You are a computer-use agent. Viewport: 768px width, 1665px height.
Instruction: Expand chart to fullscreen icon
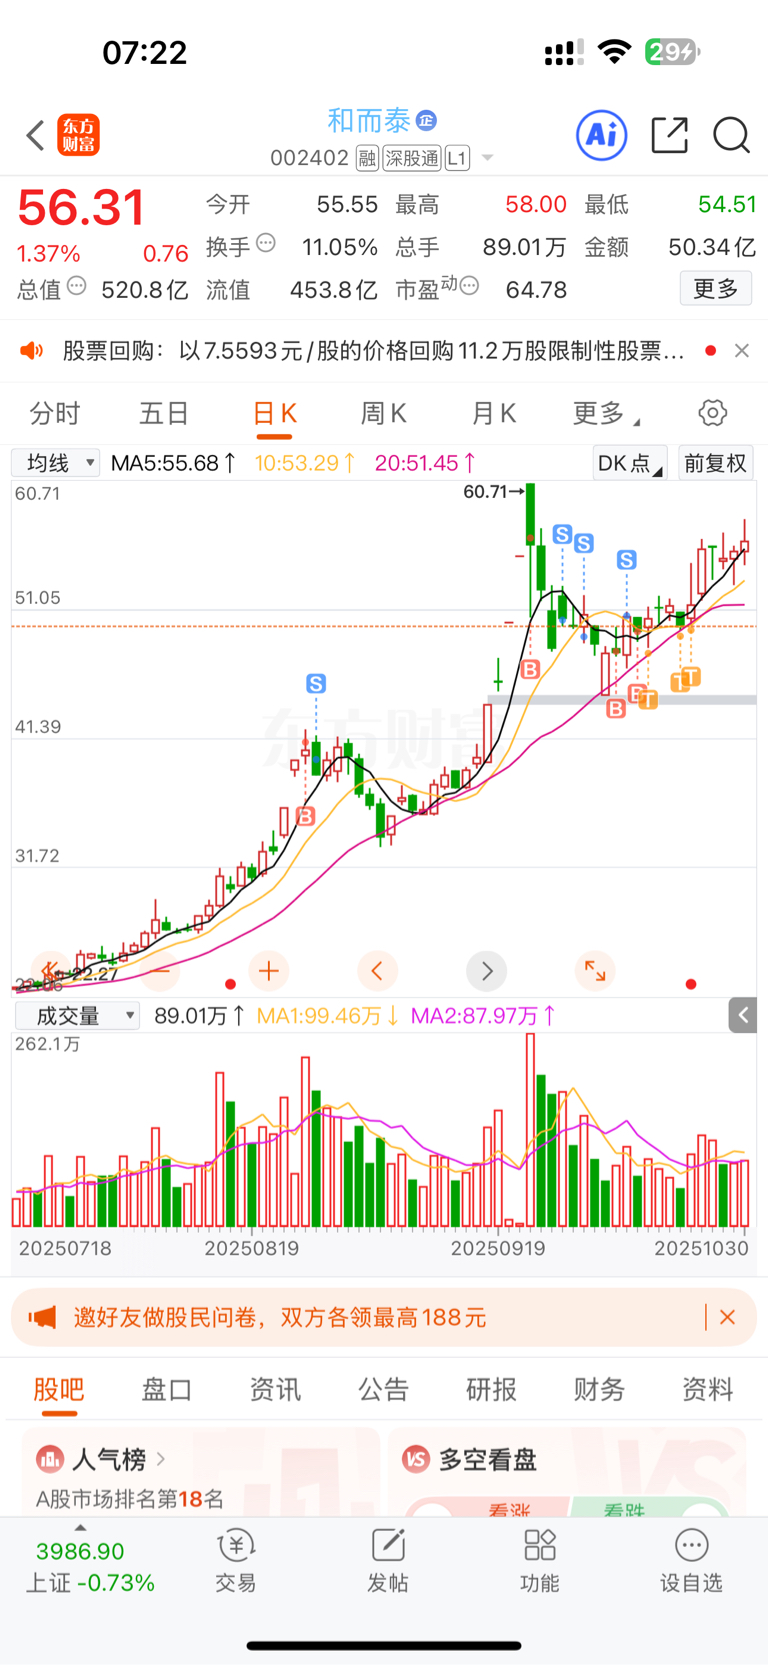[595, 970]
